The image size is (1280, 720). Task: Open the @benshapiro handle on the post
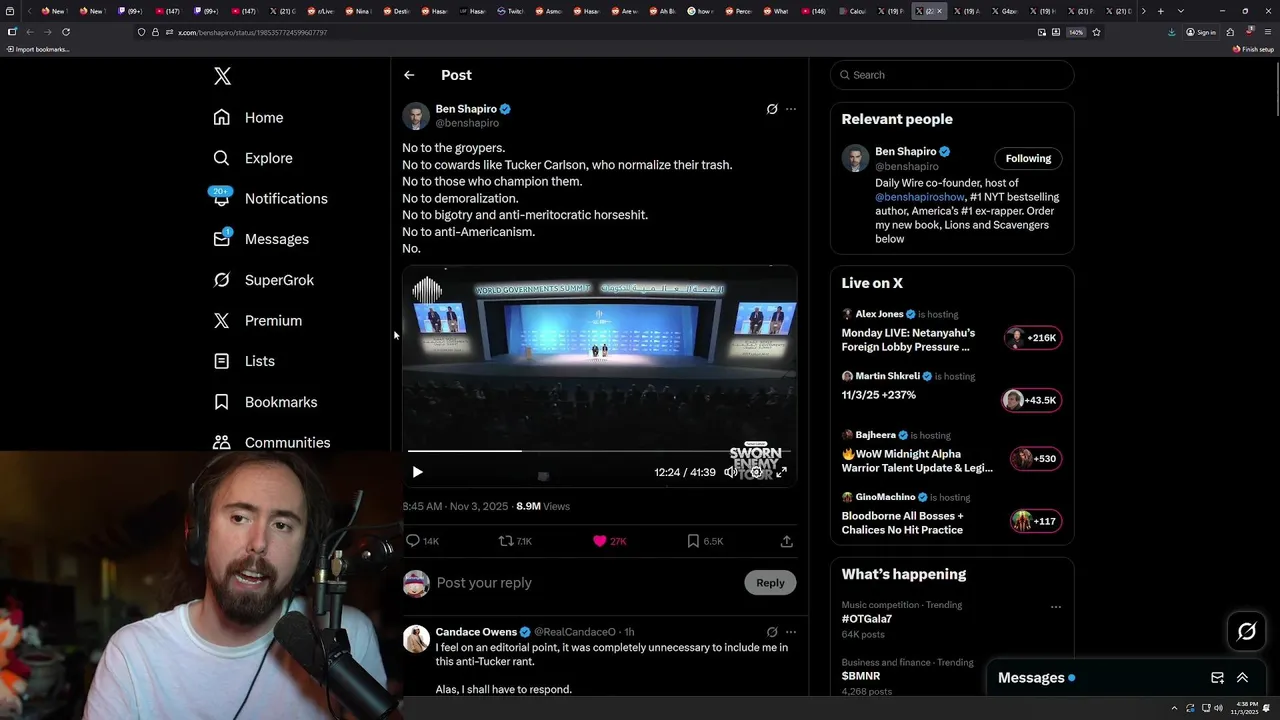[x=467, y=123]
